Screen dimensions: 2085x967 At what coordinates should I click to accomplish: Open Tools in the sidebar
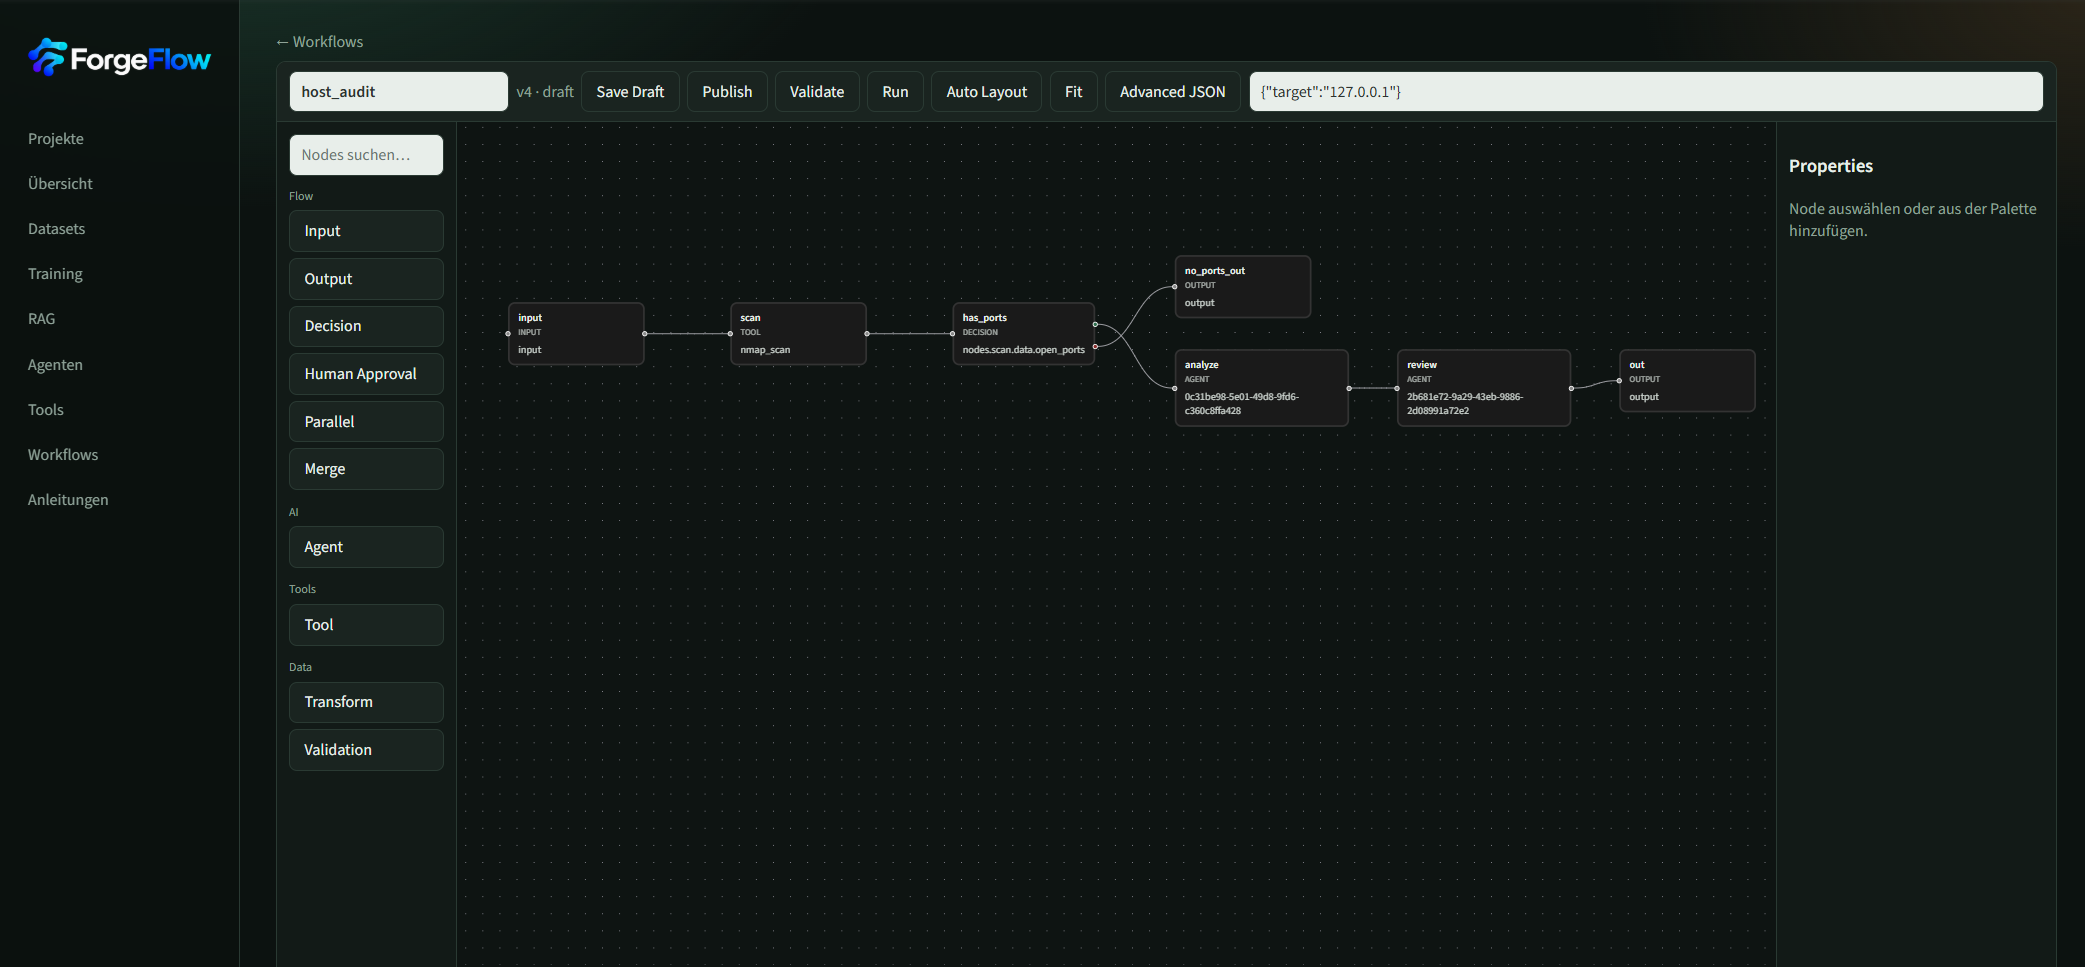click(x=46, y=410)
